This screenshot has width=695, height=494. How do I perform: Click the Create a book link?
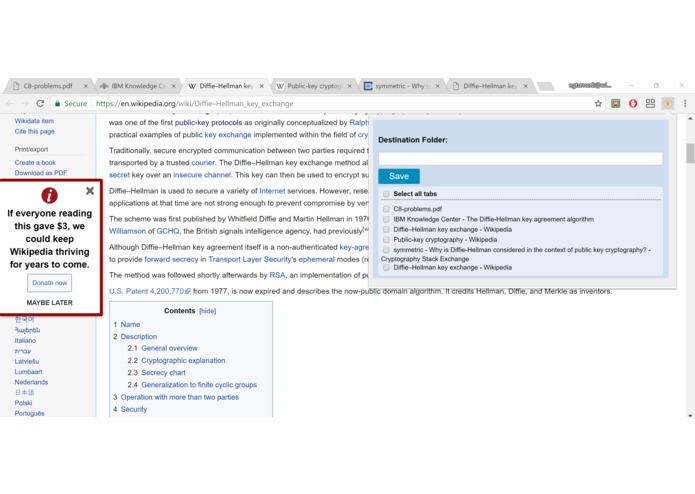tap(35, 163)
